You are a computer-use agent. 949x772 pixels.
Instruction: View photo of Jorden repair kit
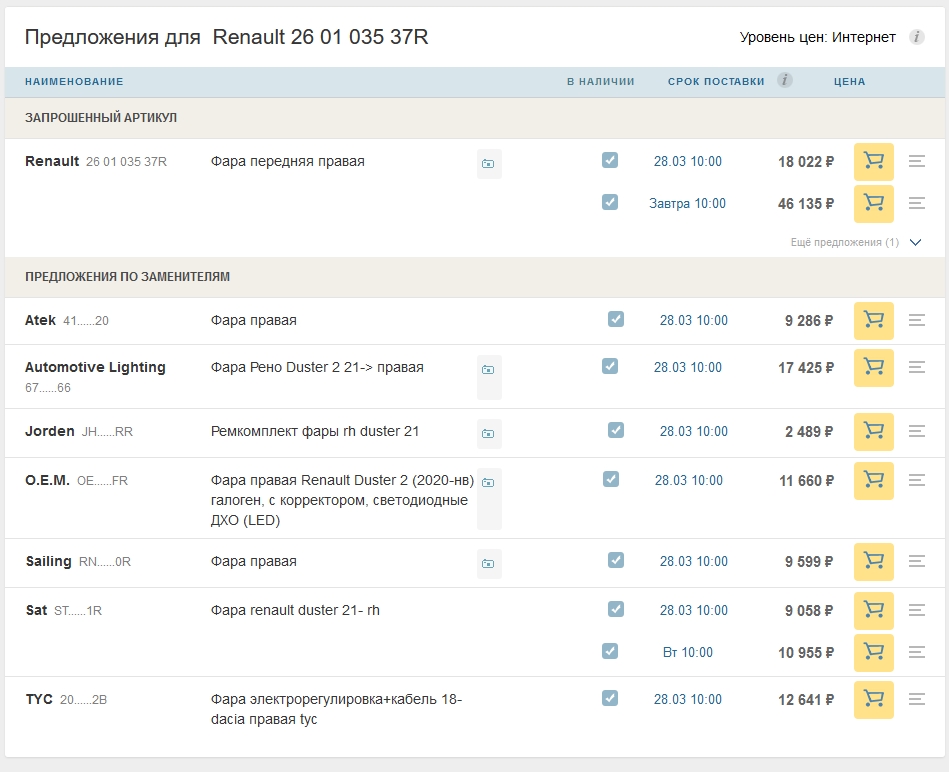click(488, 434)
